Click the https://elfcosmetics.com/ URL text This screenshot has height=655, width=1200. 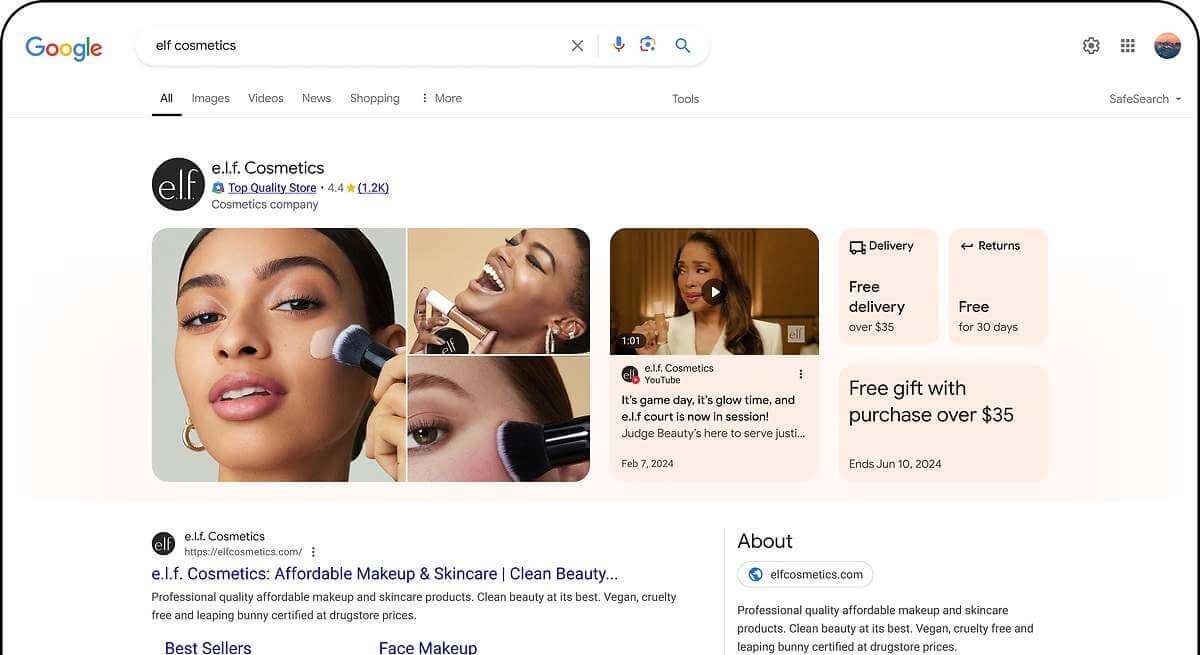point(243,552)
